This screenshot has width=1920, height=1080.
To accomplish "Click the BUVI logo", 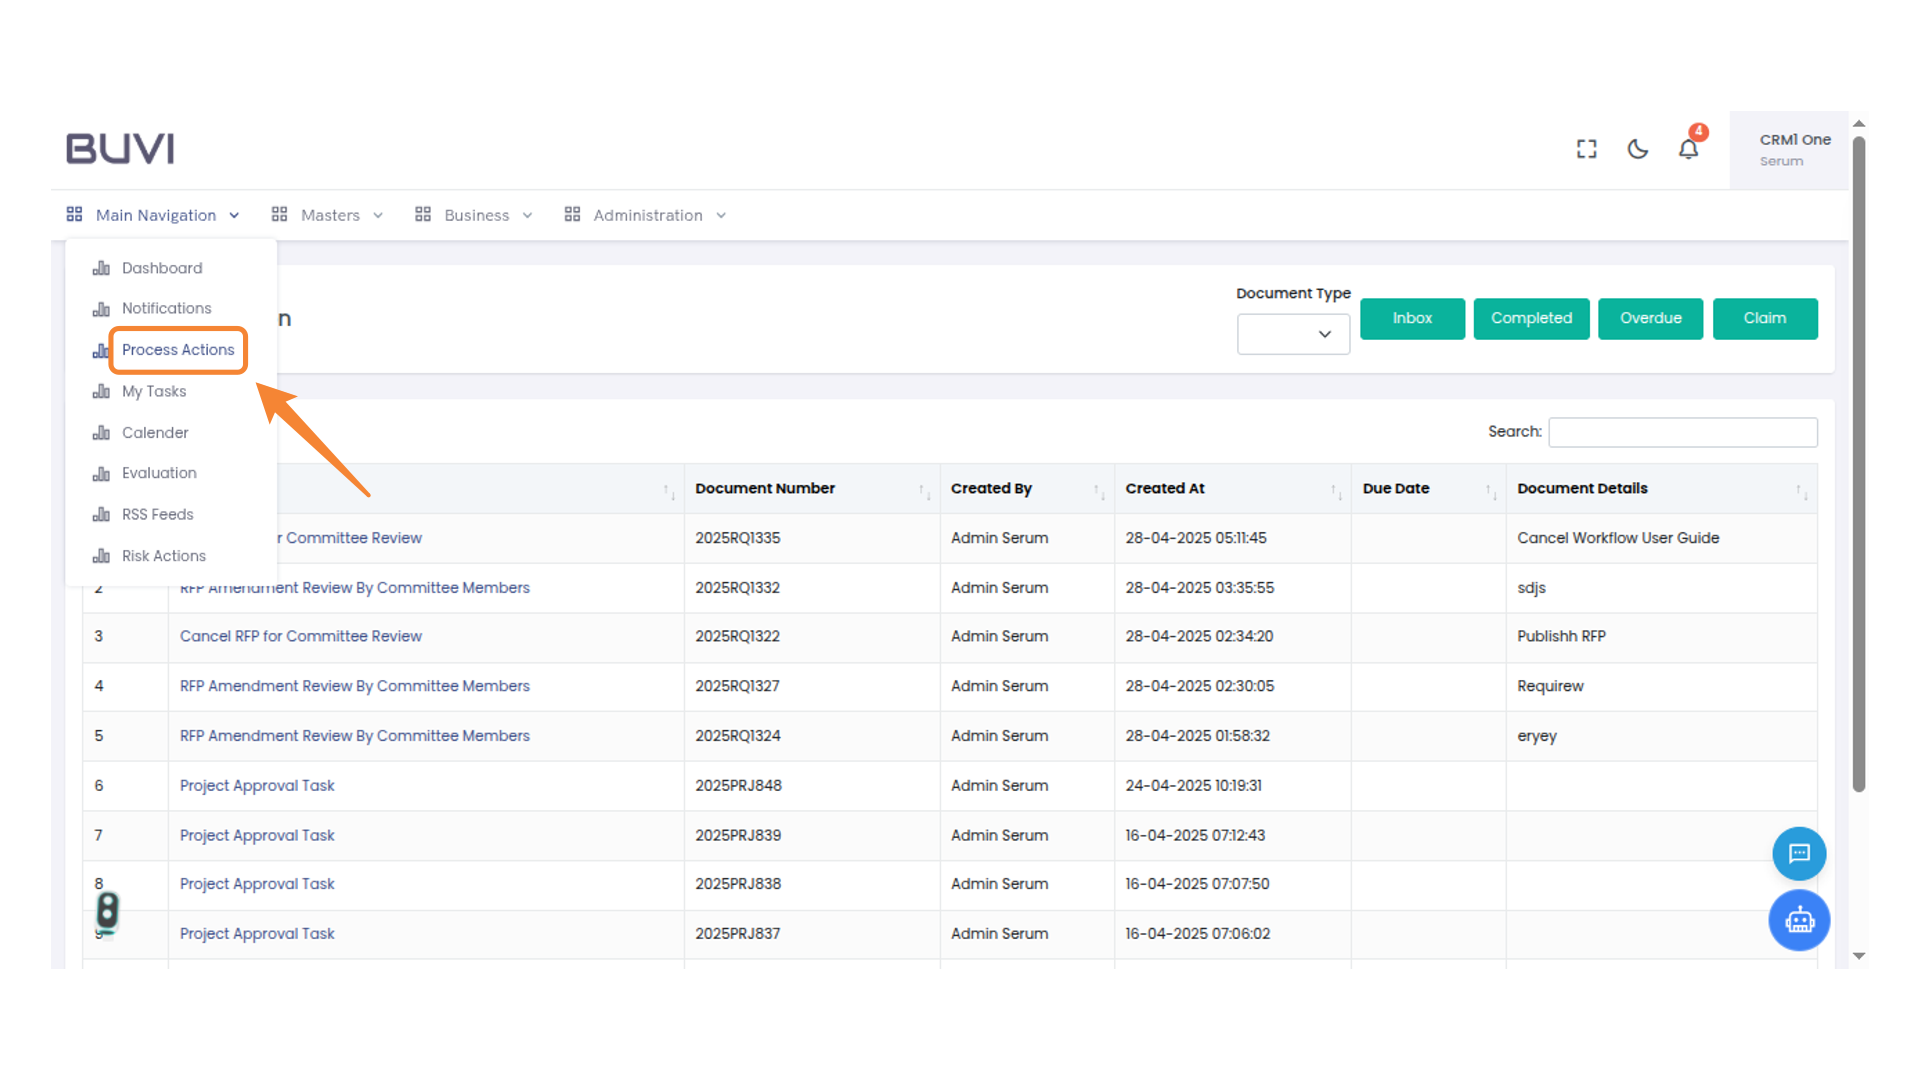I will (x=120, y=148).
